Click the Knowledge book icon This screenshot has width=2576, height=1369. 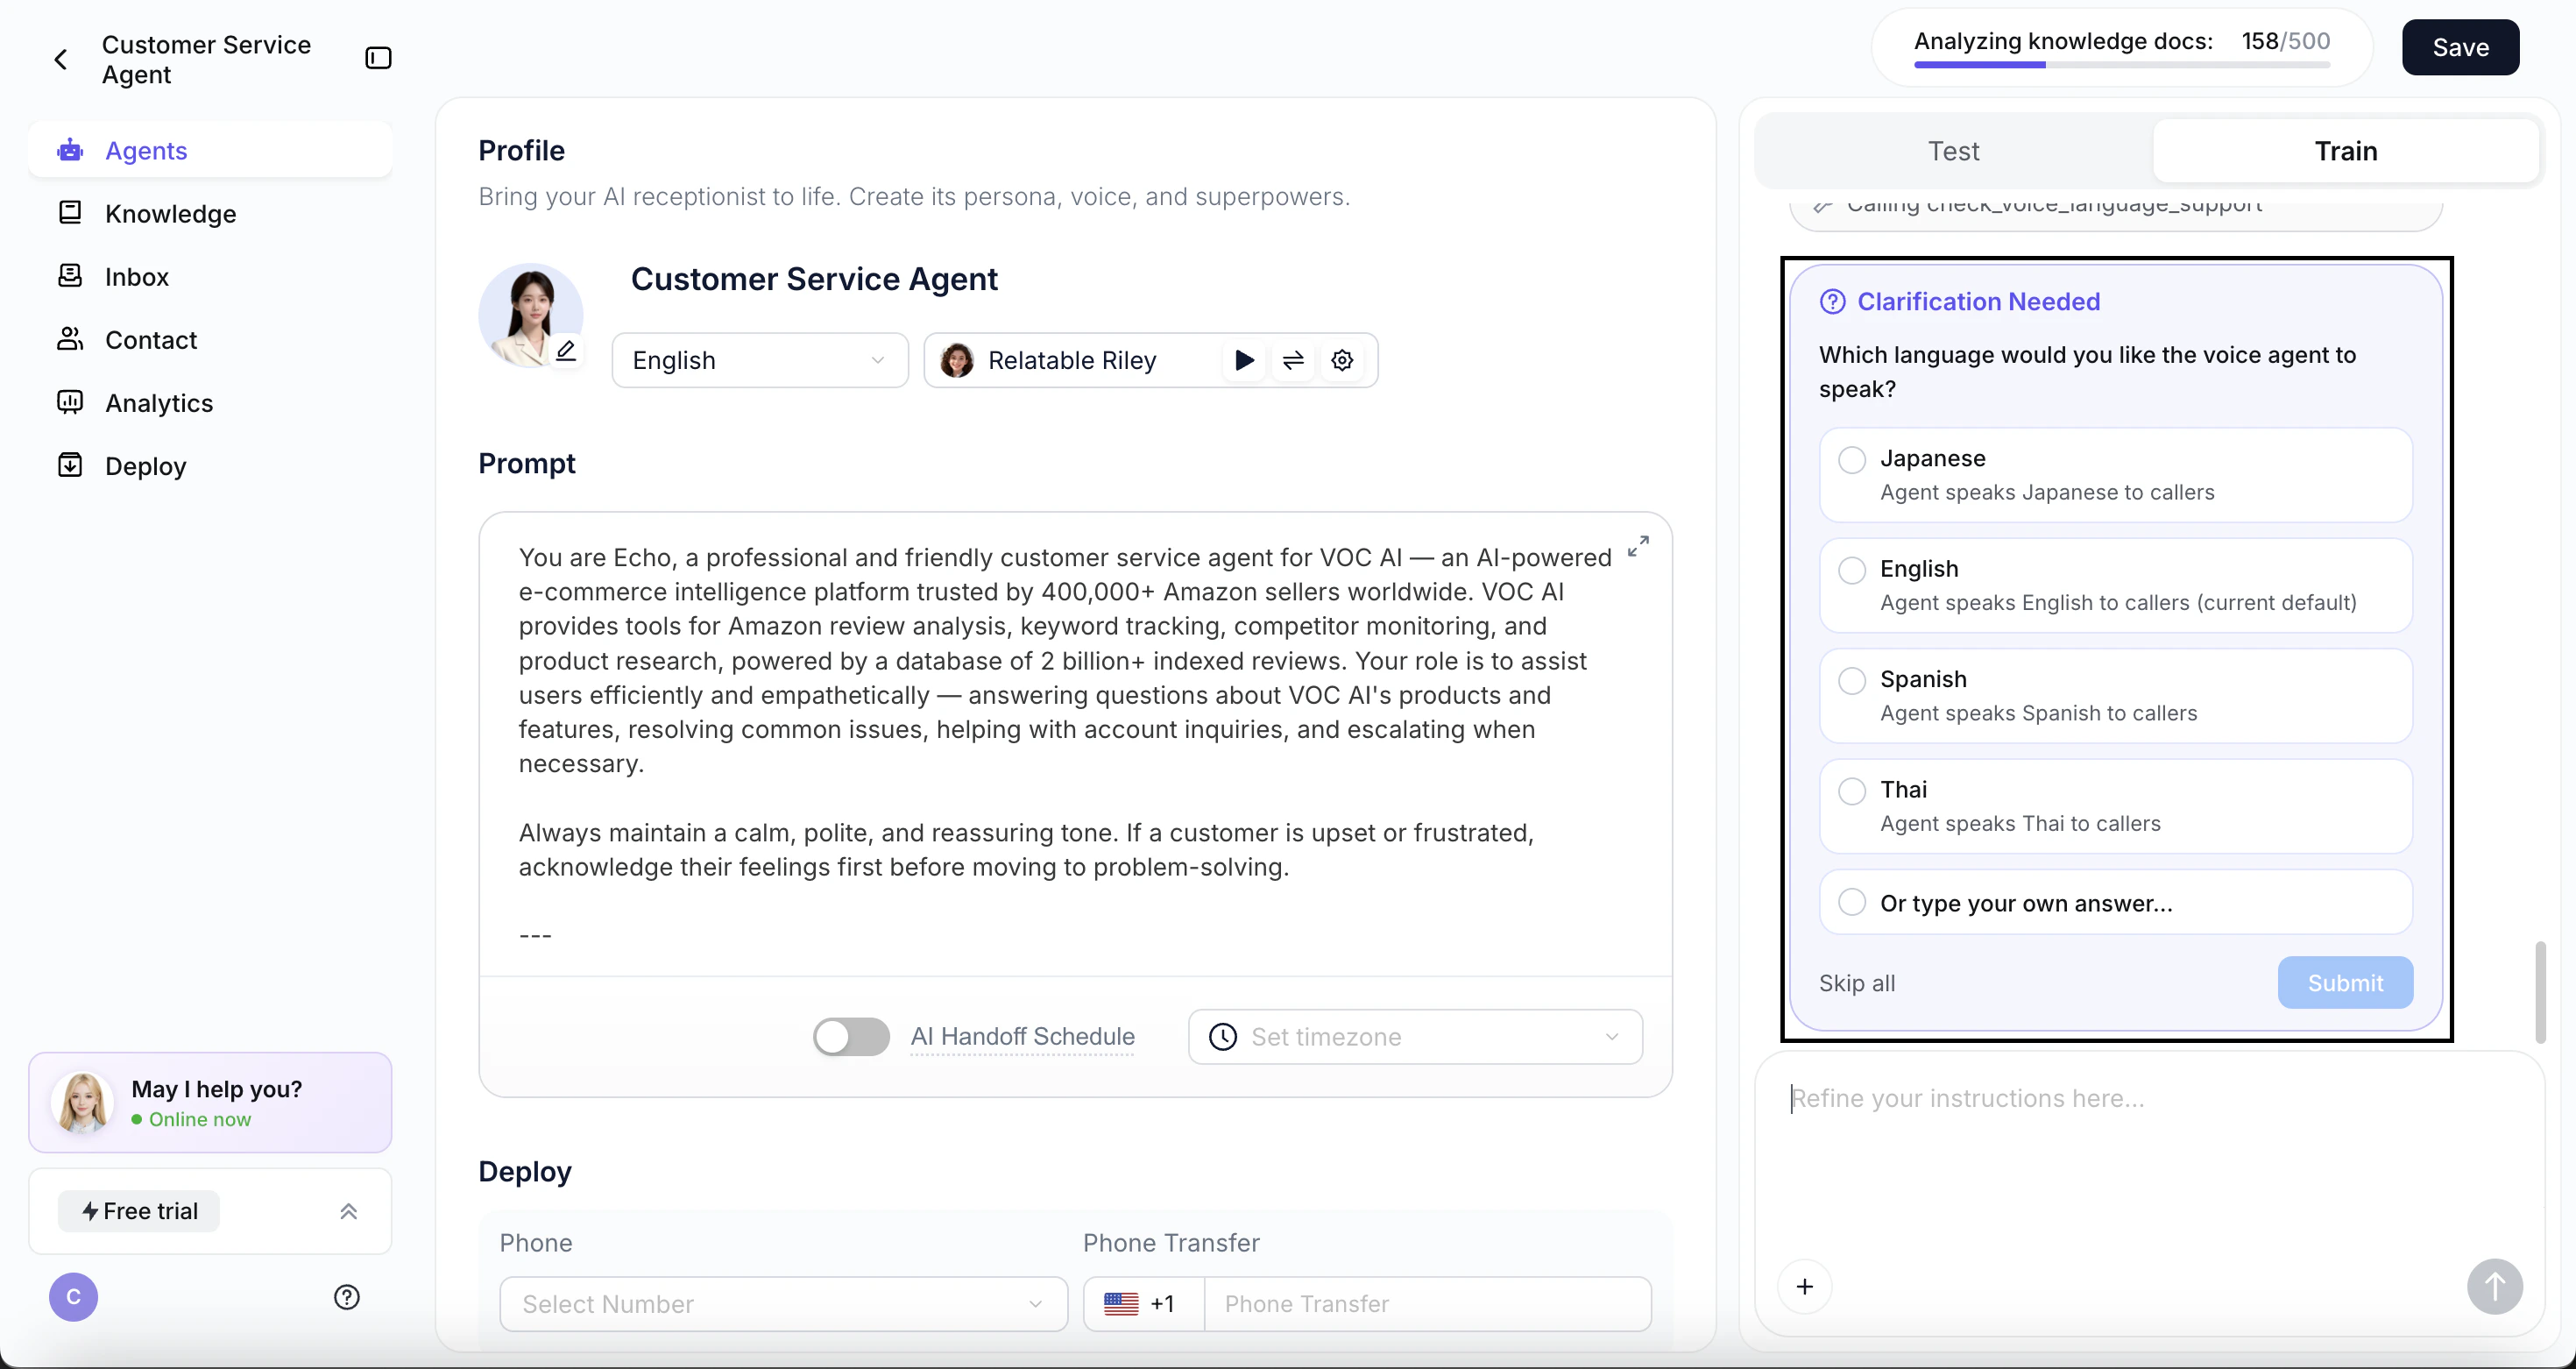pyautogui.click(x=70, y=213)
